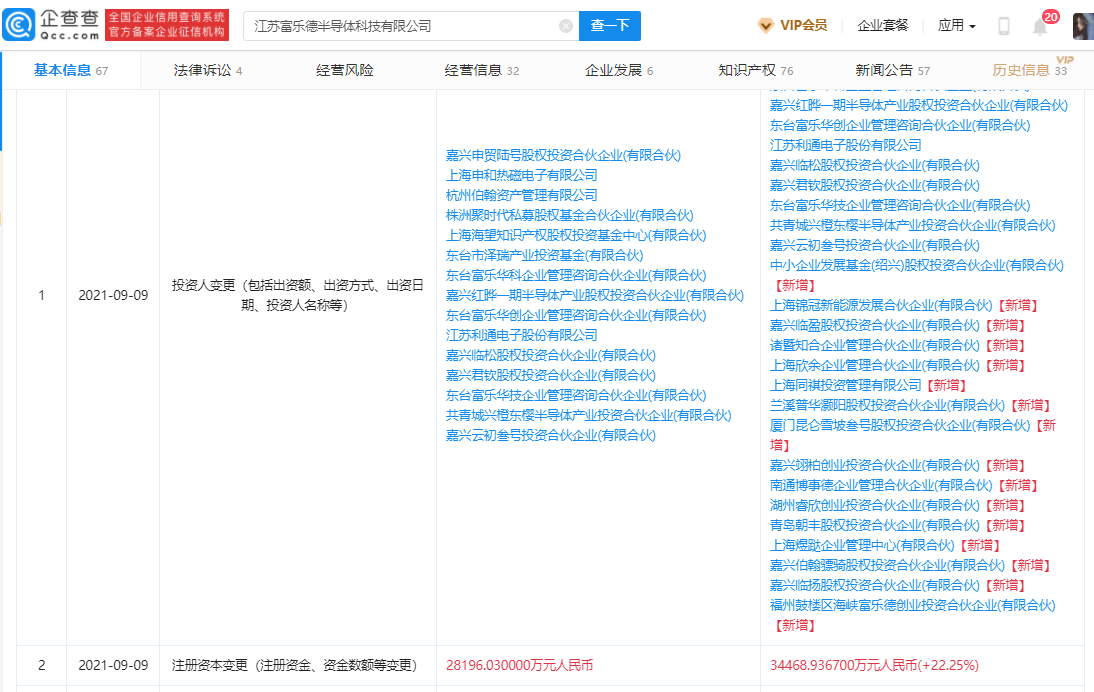Switch to 法律诉讼 tab
1094x692 pixels.
point(208,70)
